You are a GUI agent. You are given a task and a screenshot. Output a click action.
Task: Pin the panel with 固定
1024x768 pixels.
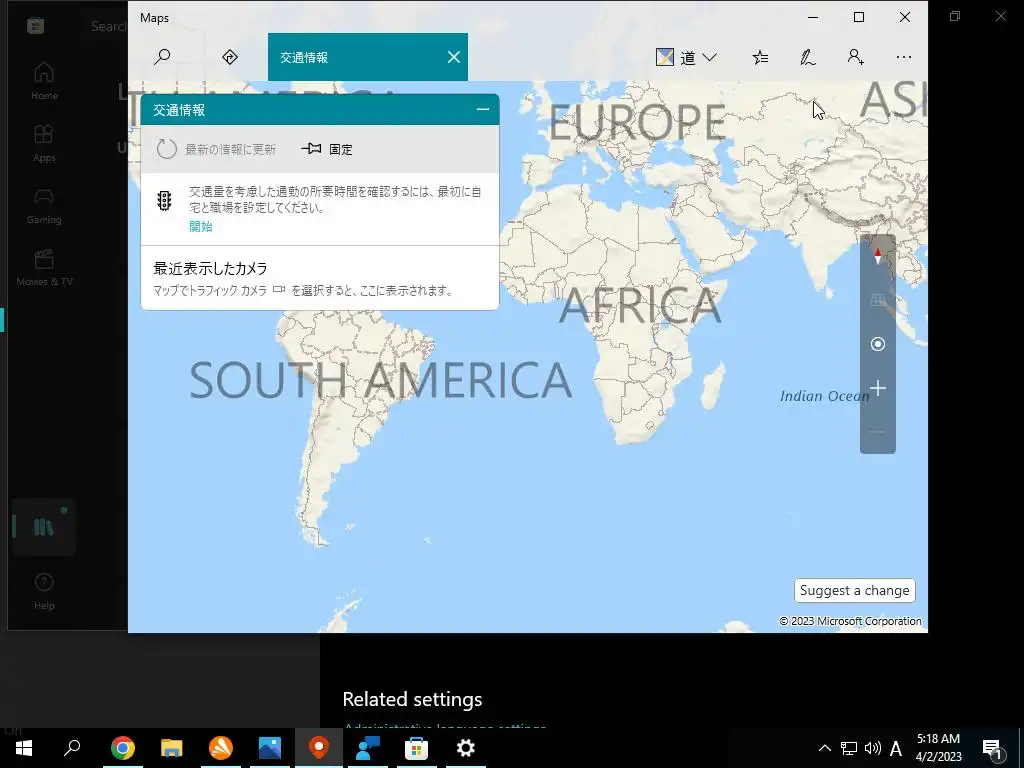click(327, 149)
